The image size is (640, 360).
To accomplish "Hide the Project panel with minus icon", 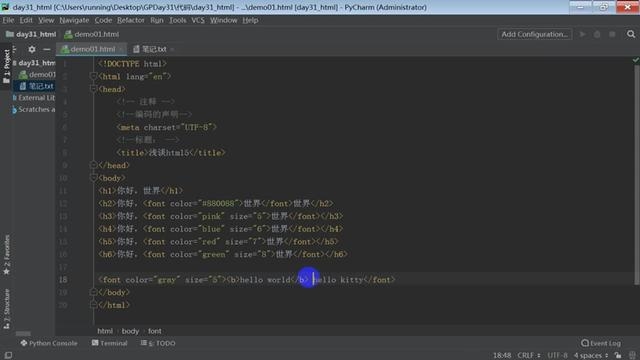I will click(x=47, y=49).
